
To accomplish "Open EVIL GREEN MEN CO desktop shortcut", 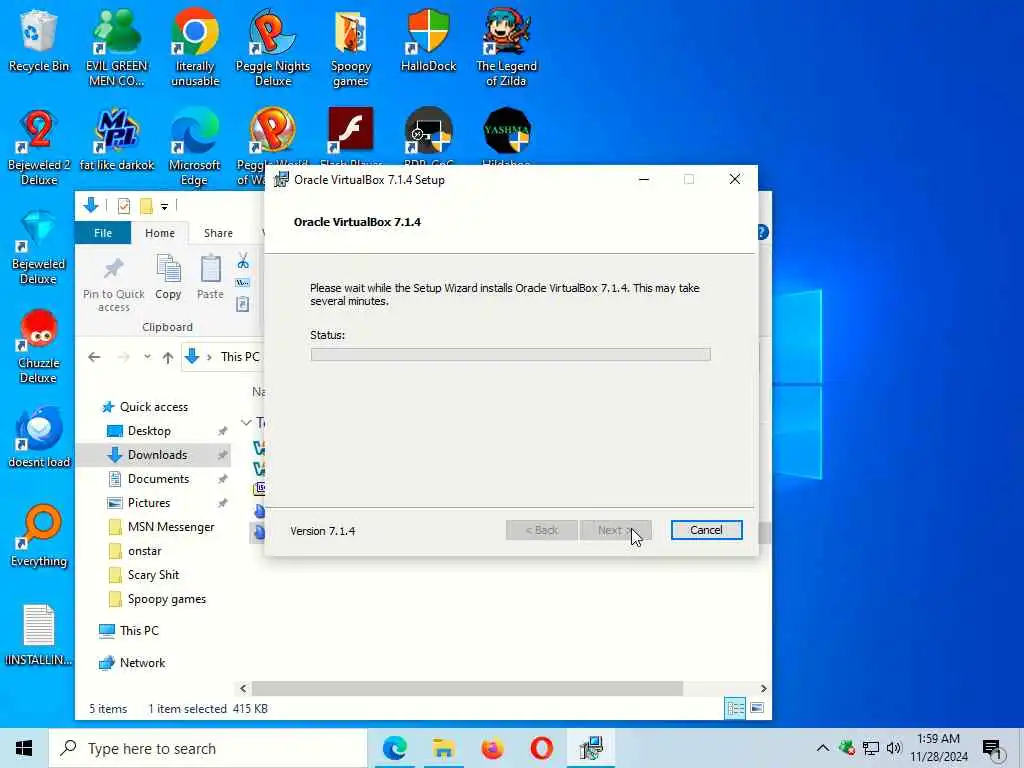I will 117,47.
